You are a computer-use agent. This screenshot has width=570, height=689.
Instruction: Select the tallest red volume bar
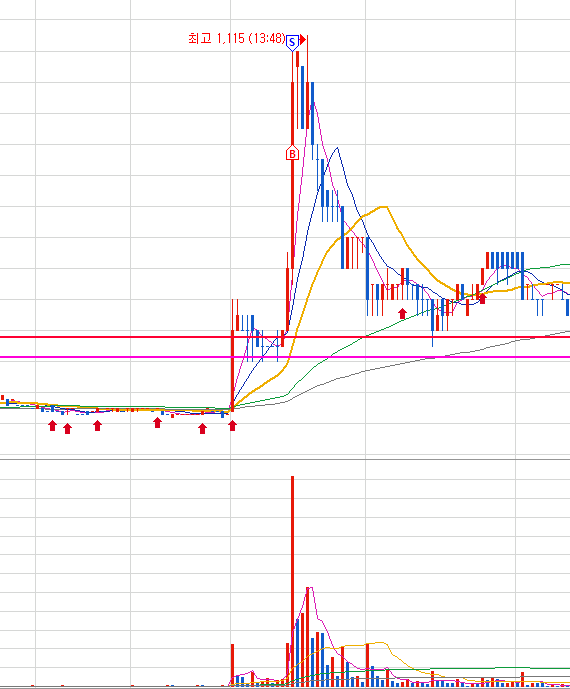point(292,581)
